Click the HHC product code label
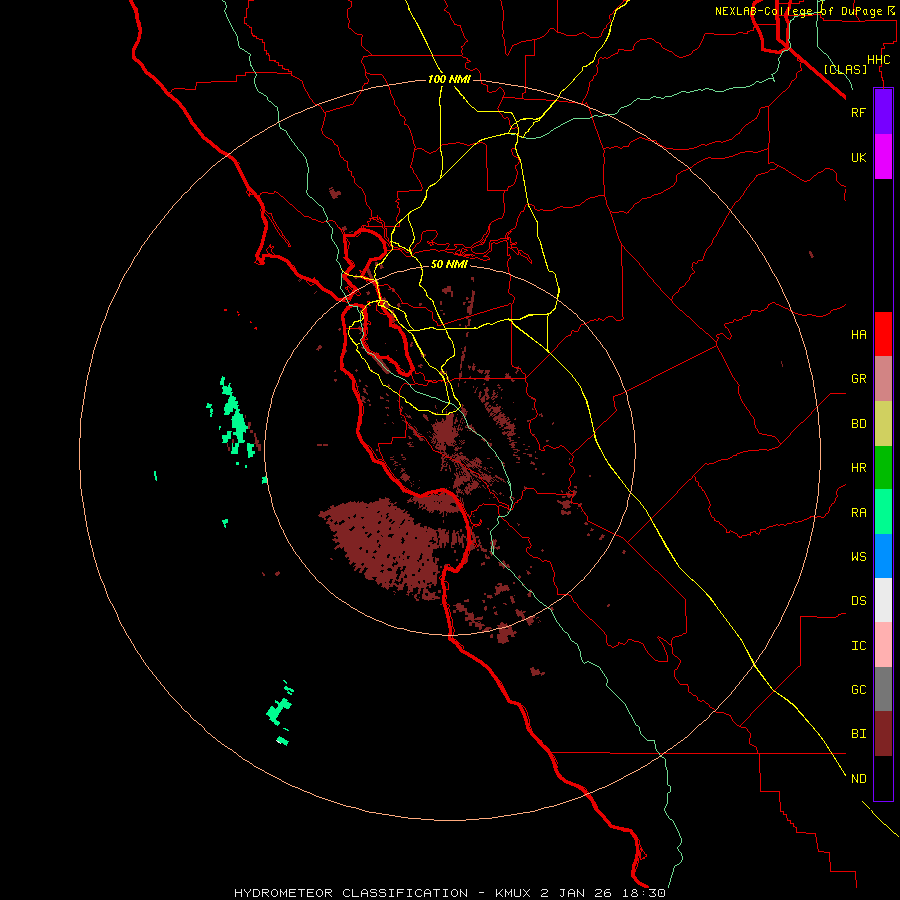 [879, 60]
